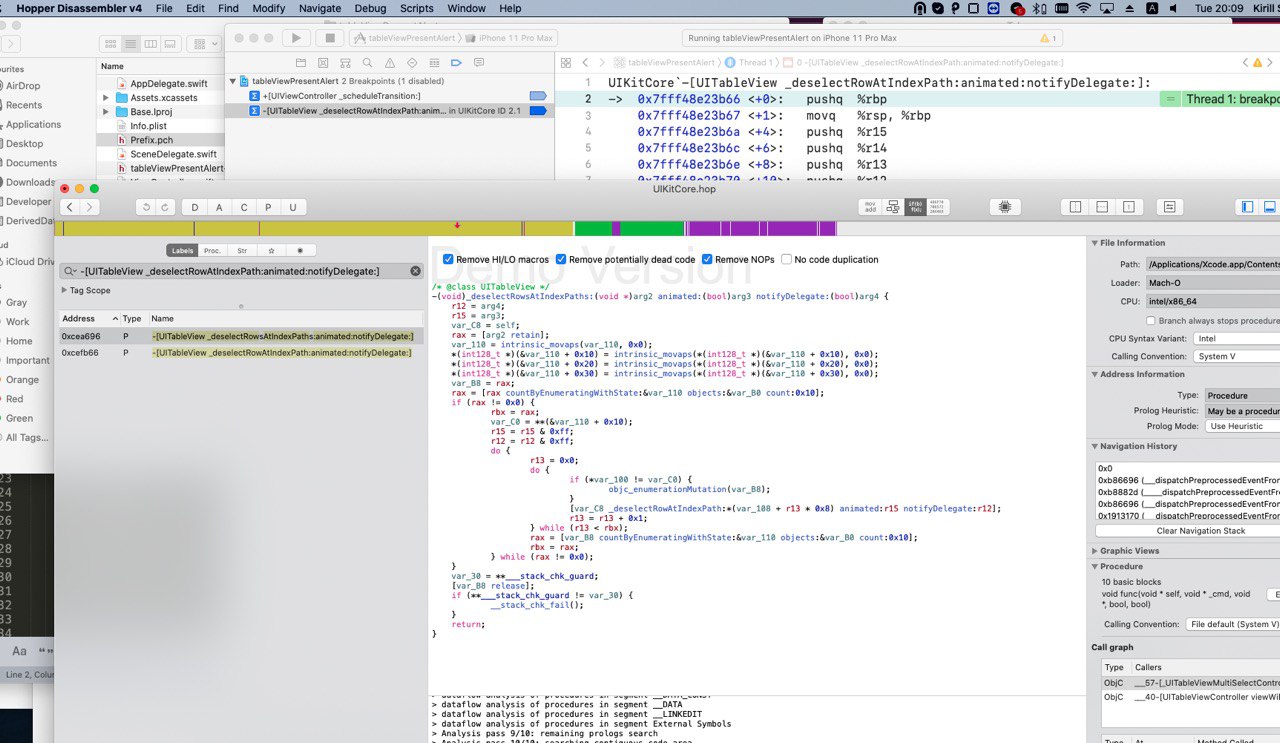This screenshot has height=743, width=1280.
Task: Select 0xb8882d entry in navigation history
Action: tap(1188, 492)
